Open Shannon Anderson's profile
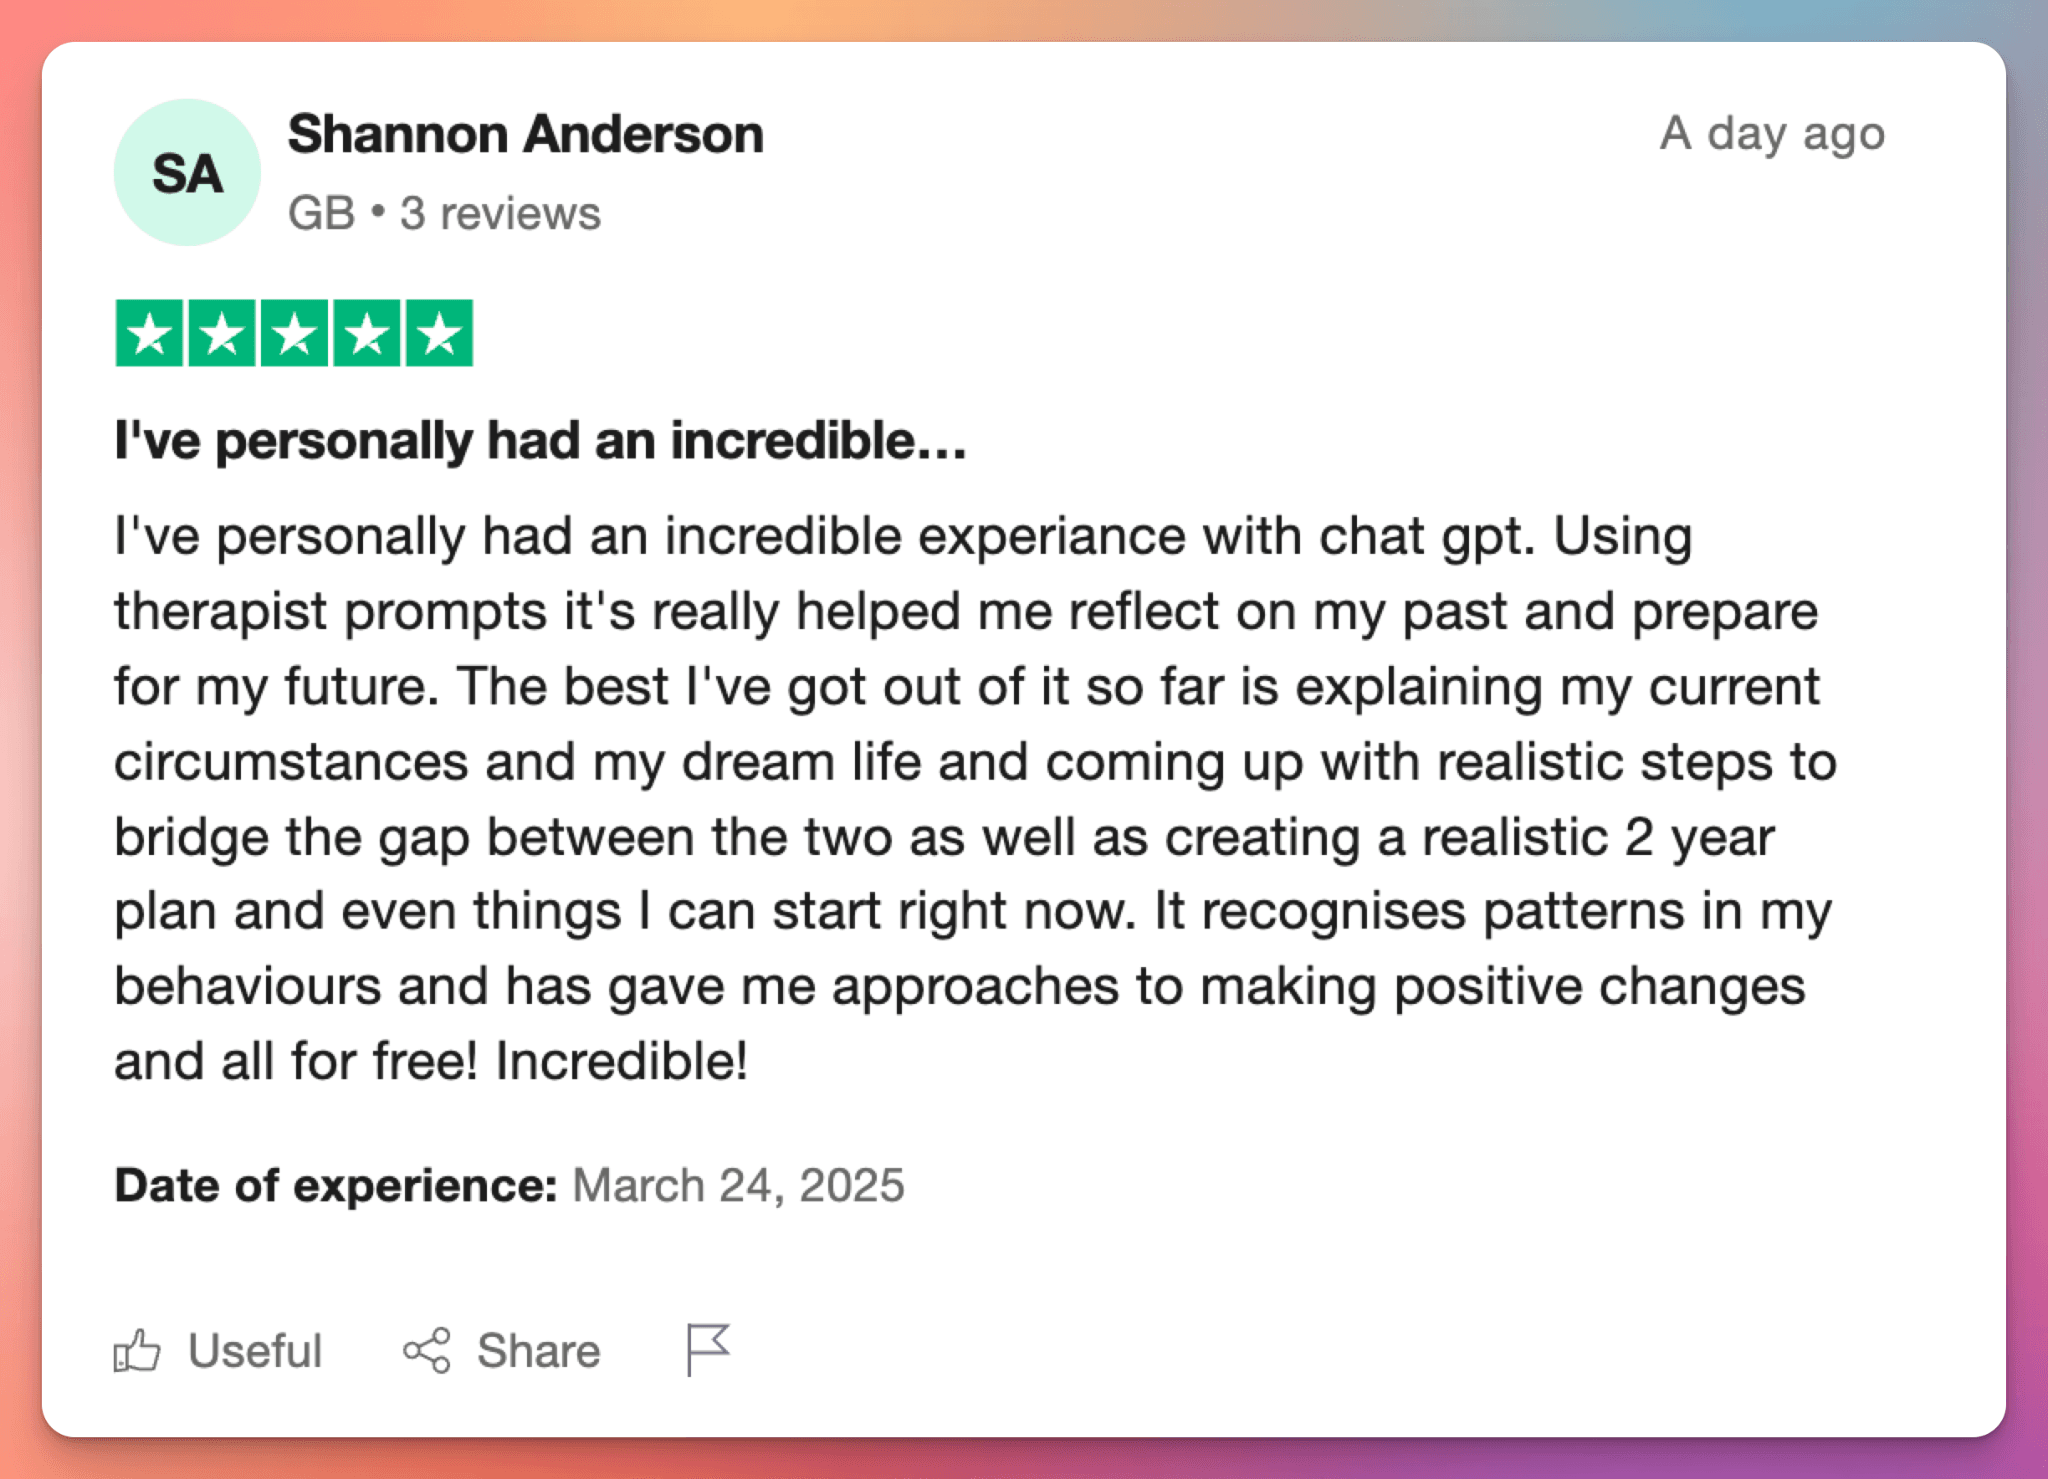This screenshot has height=1479, width=2048. [525, 133]
